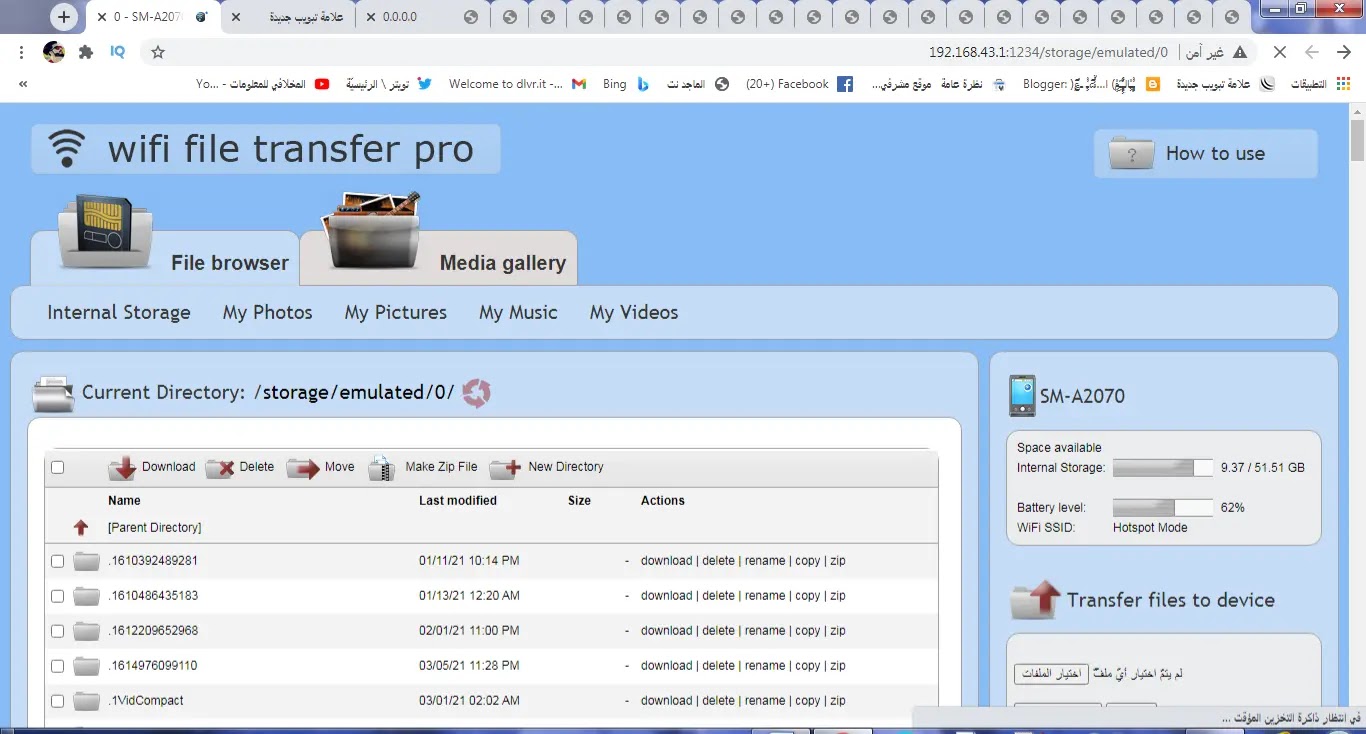Viewport: 1366px width, 734px height.
Task: Check the box for .1614976099110
Action: pos(57,666)
